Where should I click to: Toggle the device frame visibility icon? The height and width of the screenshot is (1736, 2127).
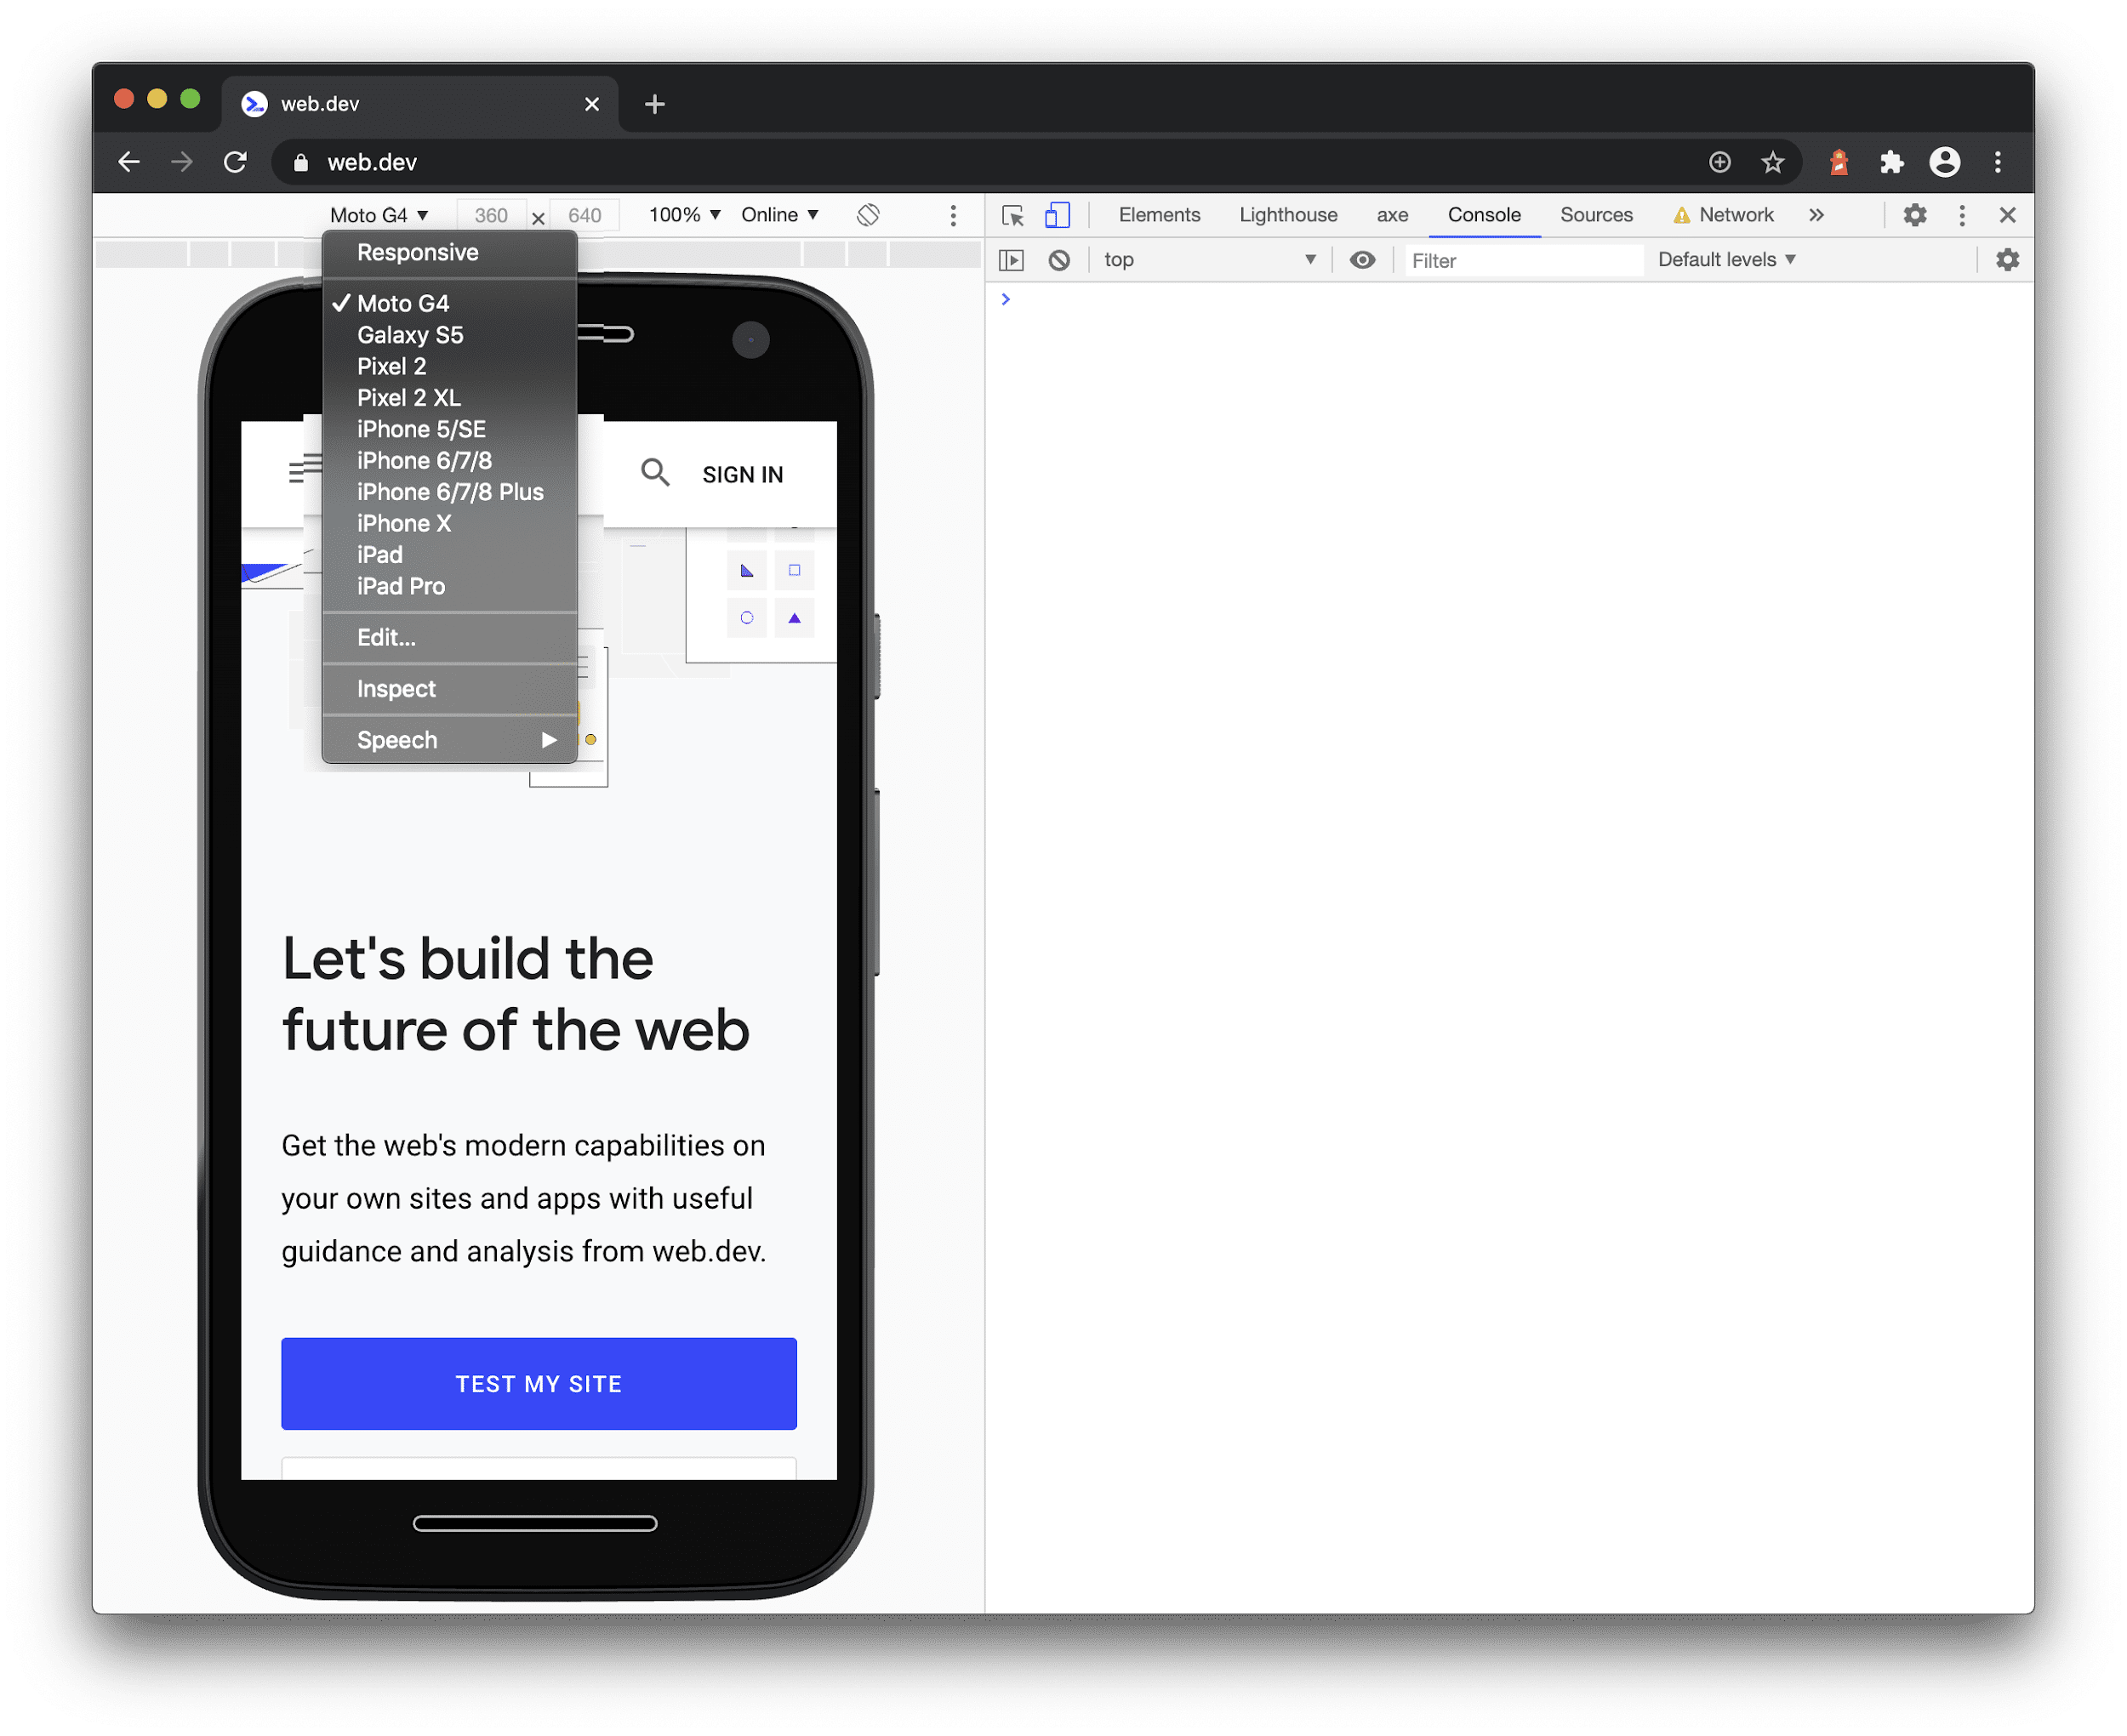coord(952,213)
